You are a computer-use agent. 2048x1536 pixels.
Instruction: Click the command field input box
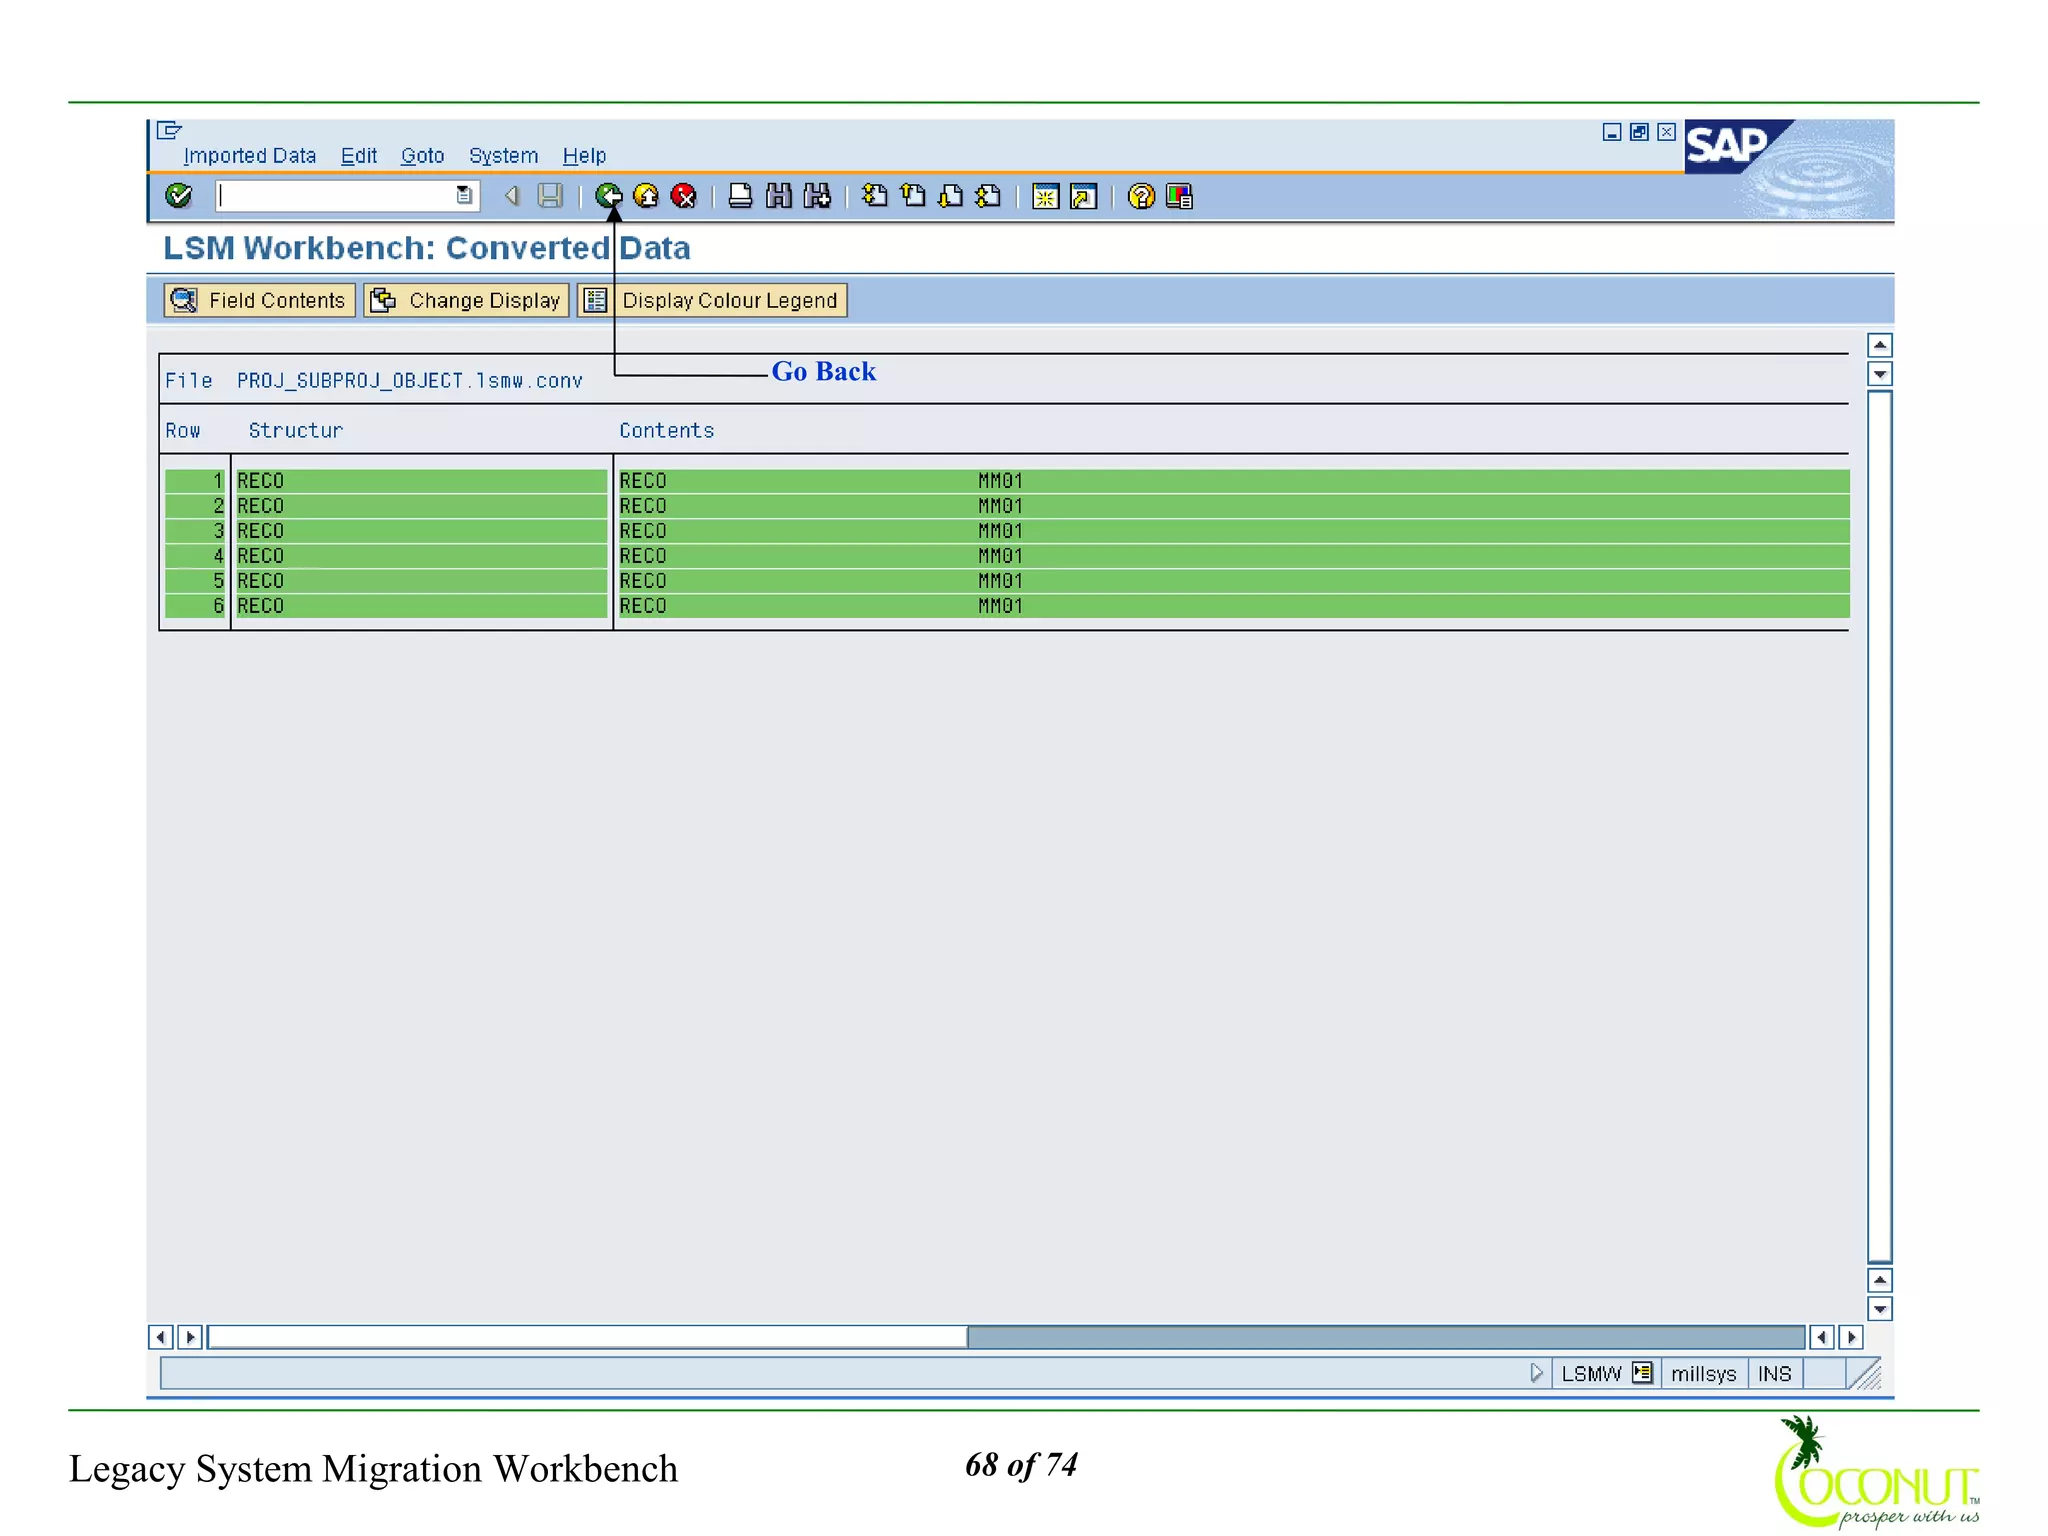click(348, 196)
